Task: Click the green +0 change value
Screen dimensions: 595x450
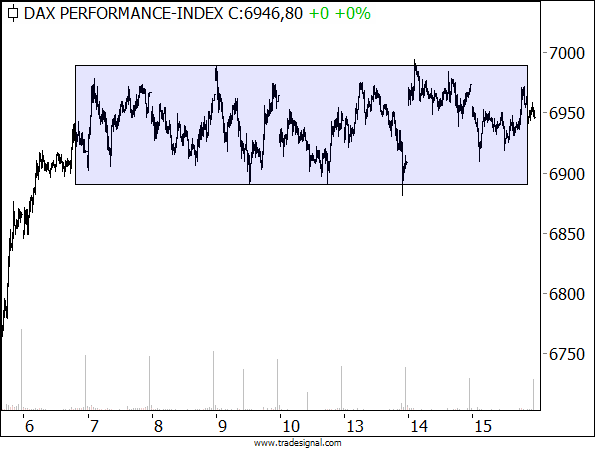Action: 319,14
